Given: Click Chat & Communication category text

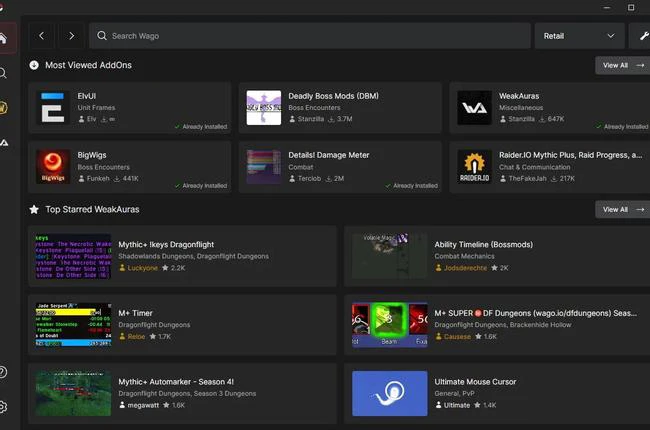Looking at the screenshot, I should coord(534,167).
